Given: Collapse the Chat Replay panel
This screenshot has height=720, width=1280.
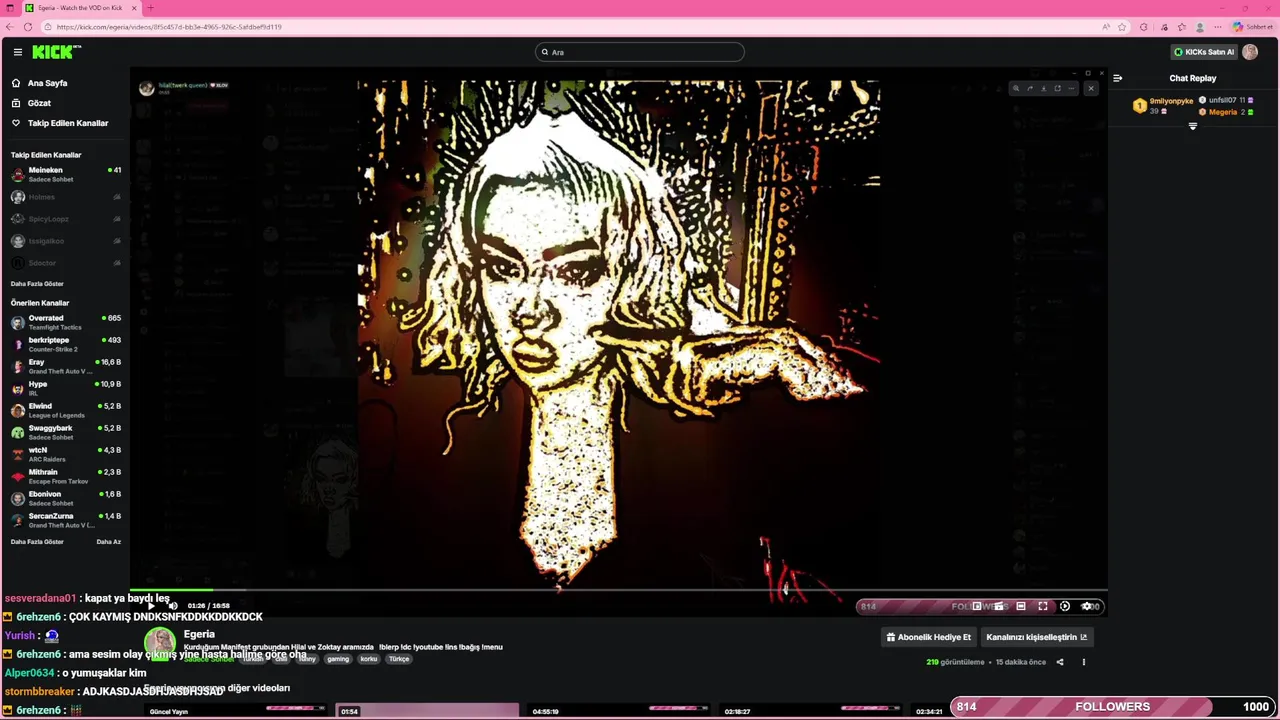Looking at the screenshot, I should [1117, 78].
